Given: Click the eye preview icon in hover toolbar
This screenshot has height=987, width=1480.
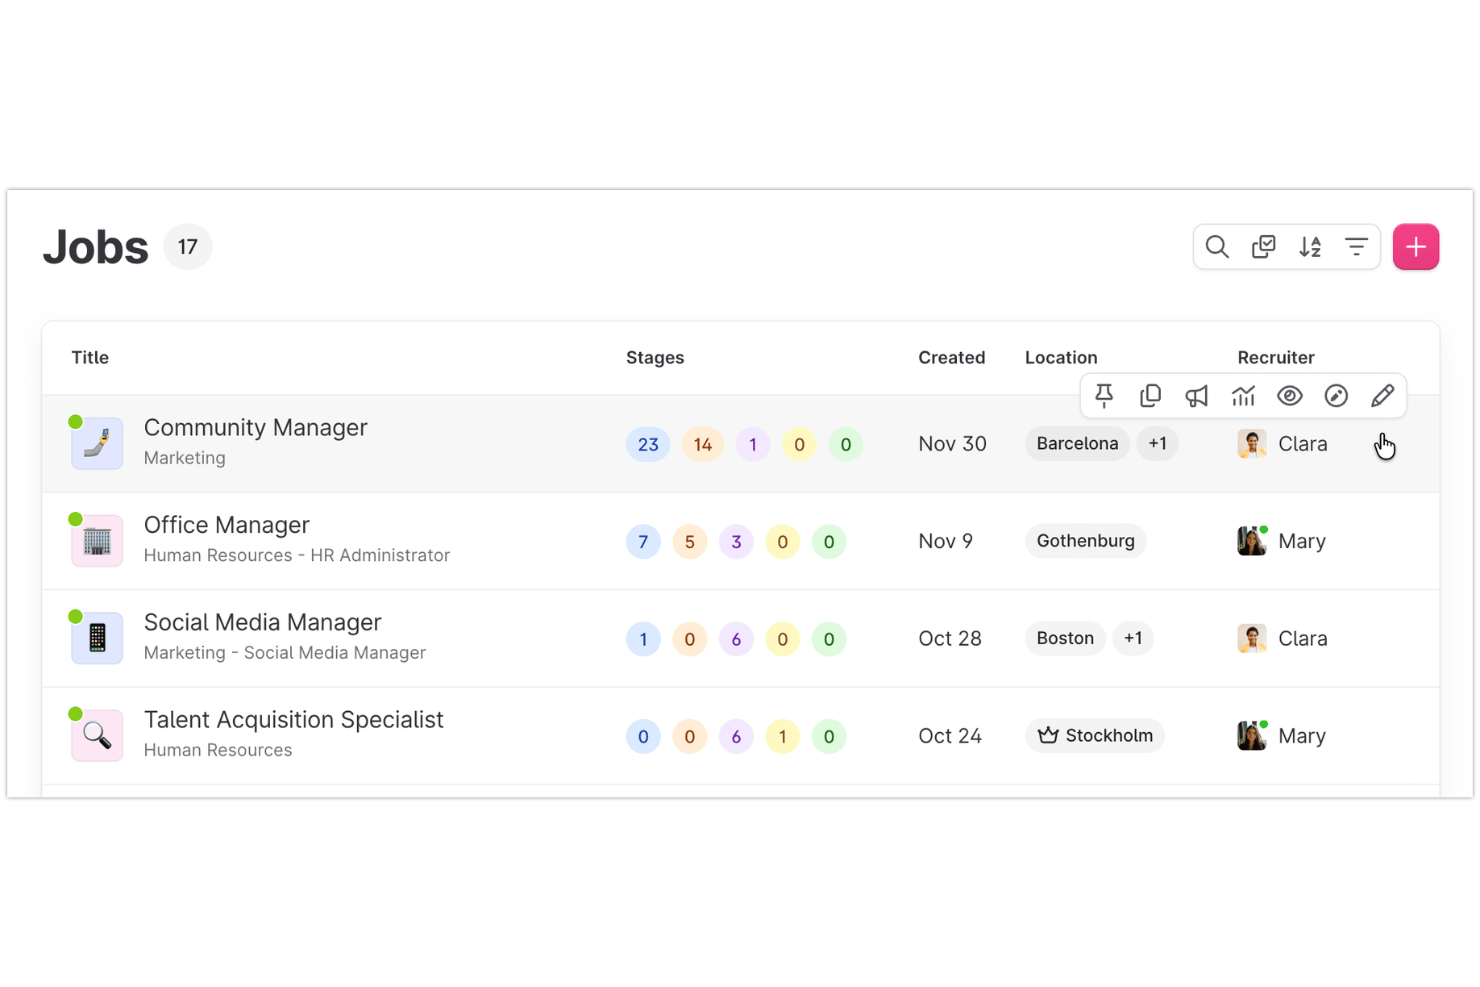Looking at the screenshot, I should click(x=1290, y=396).
